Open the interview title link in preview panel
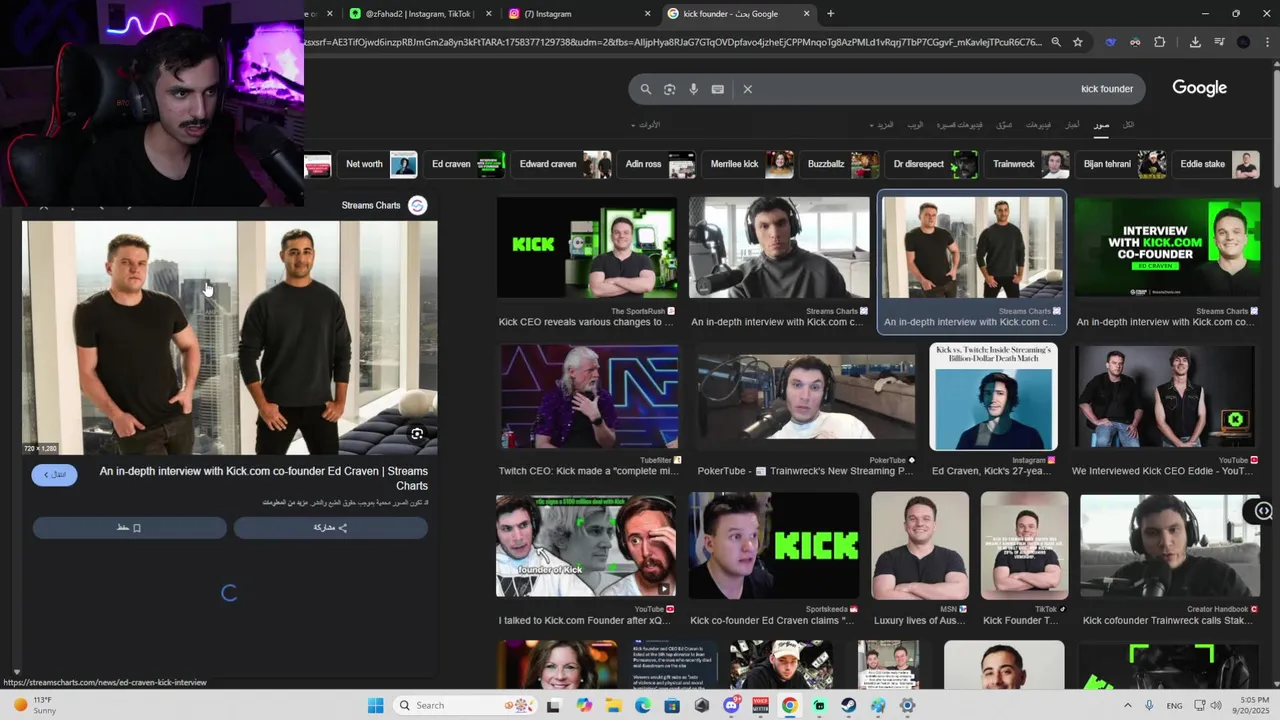Screen dimensions: 1280x720 (x=264, y=478)
